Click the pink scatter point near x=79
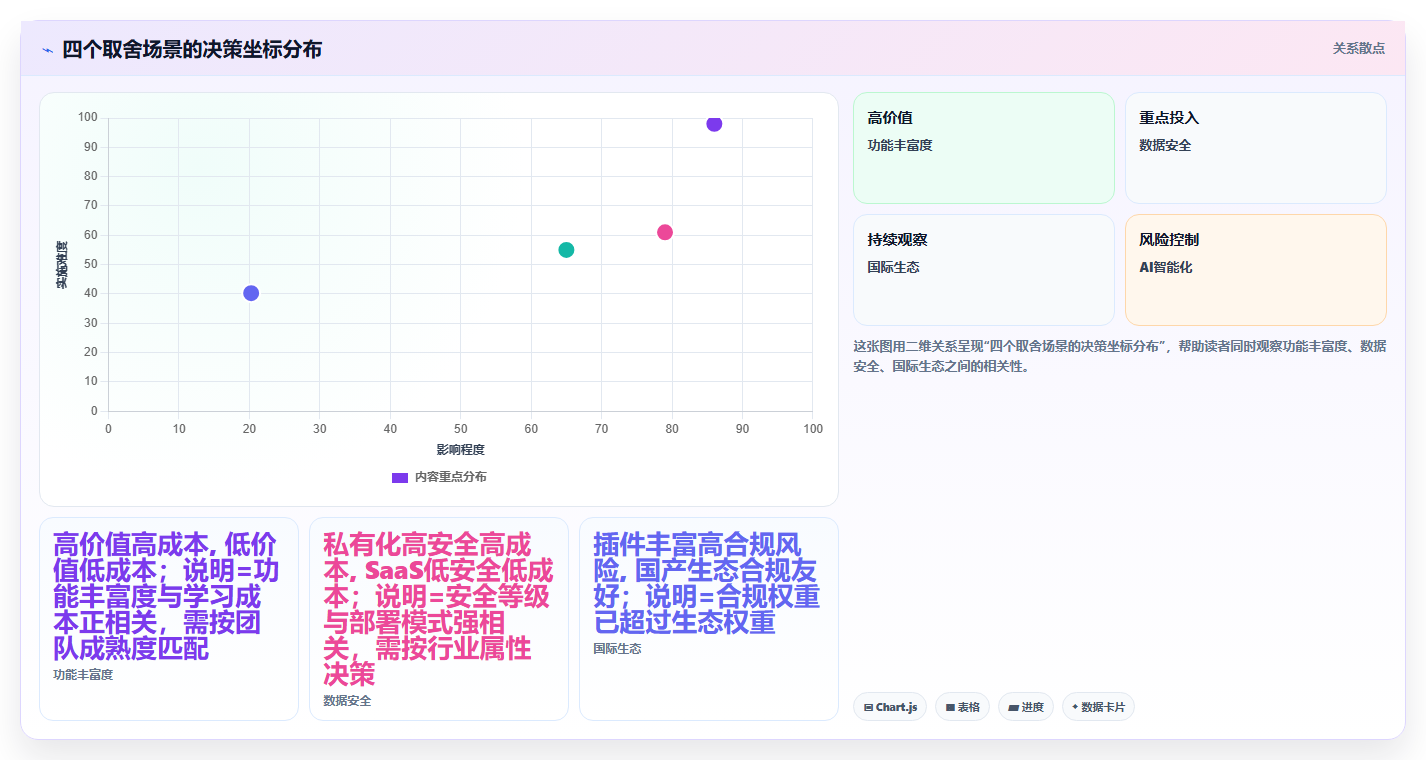 tap(665, 232)
